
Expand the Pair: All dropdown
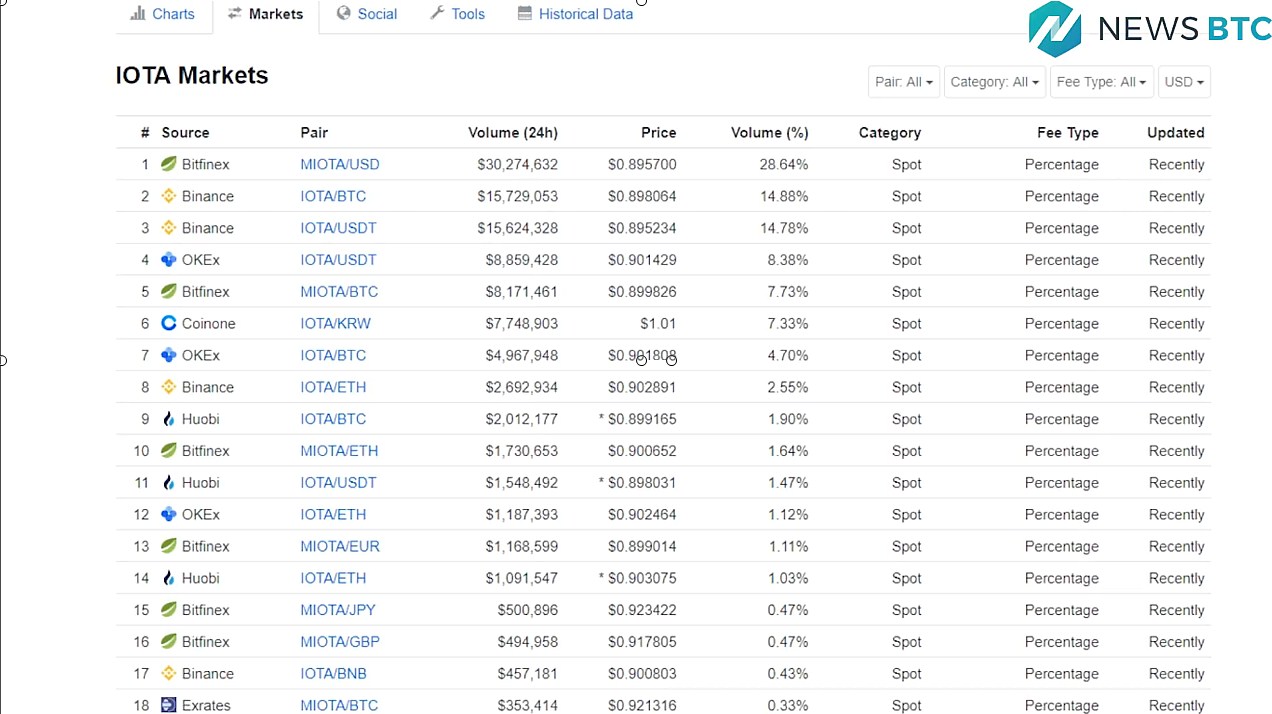(904, 82)
